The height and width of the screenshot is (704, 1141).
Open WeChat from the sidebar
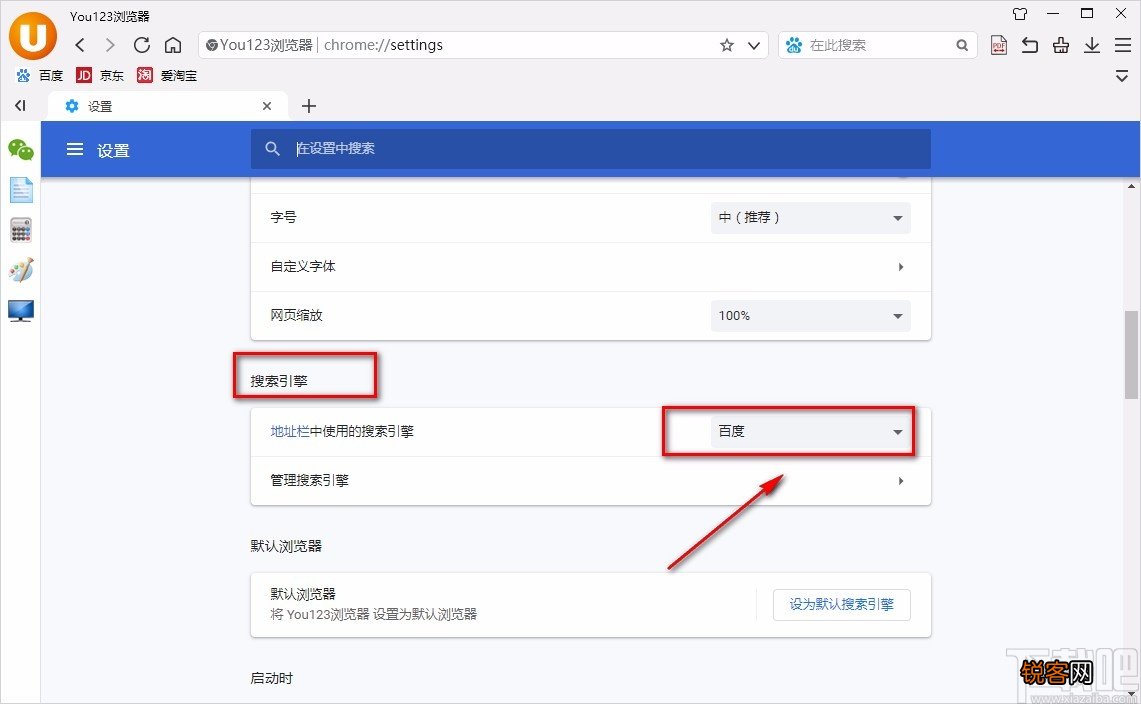[21, 150]
